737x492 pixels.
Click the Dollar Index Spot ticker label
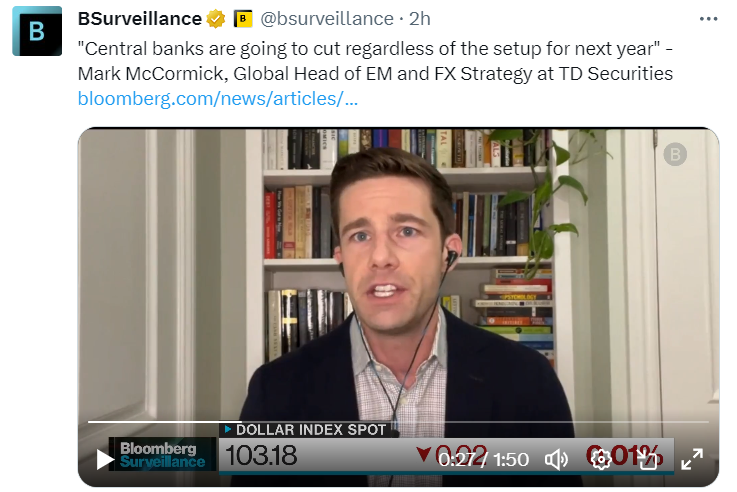click(x=310, y=430)
